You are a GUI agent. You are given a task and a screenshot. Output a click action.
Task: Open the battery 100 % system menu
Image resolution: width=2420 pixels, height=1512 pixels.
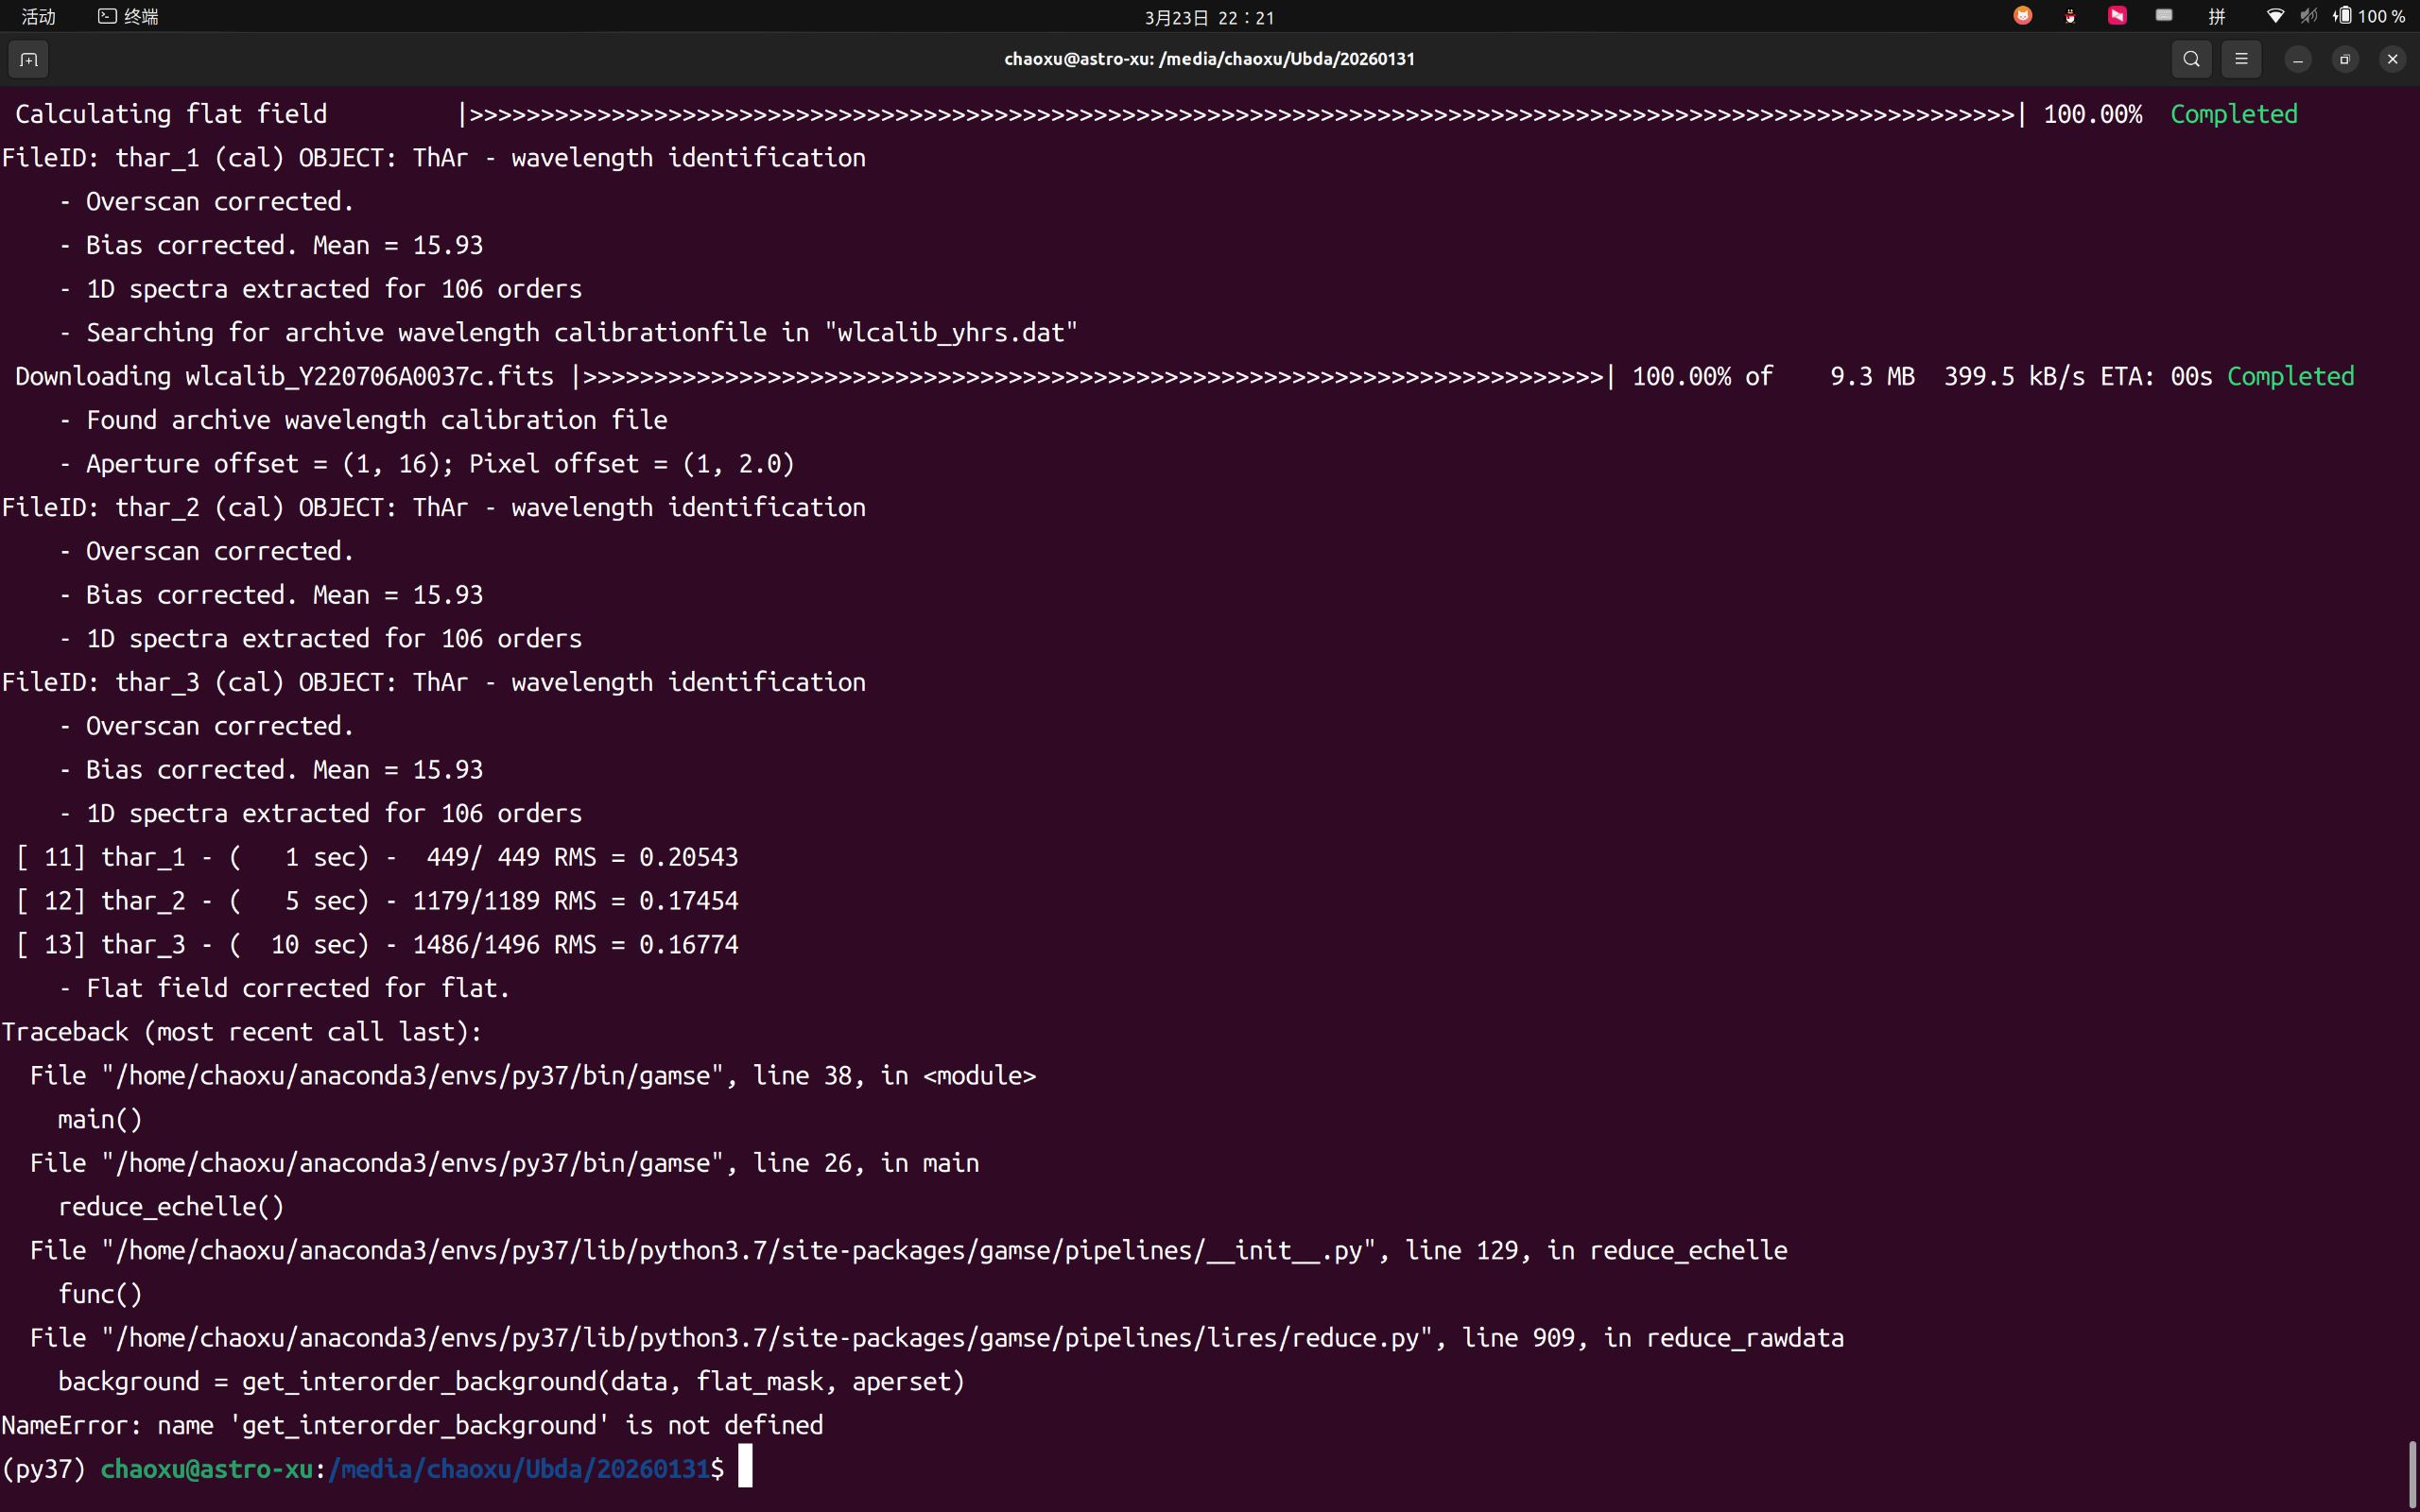2370,16
